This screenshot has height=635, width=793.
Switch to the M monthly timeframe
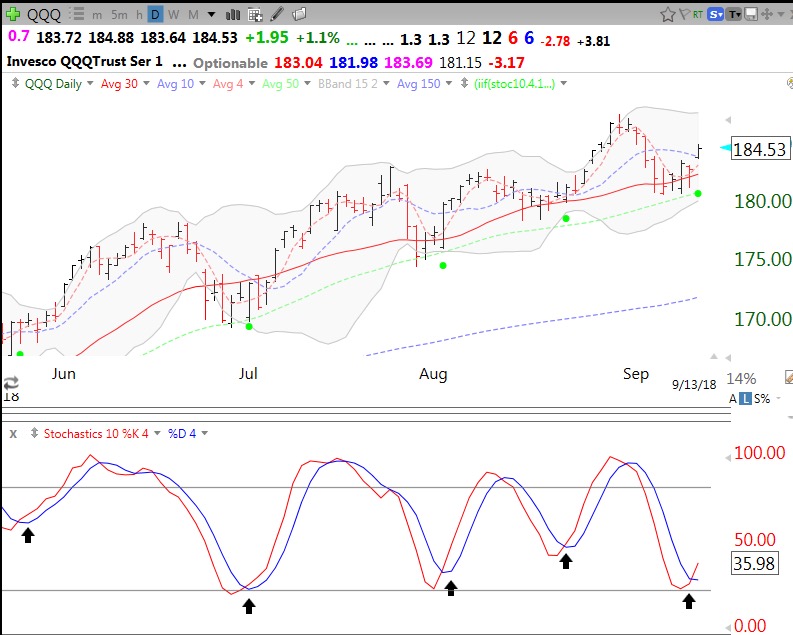pos(193,15)
